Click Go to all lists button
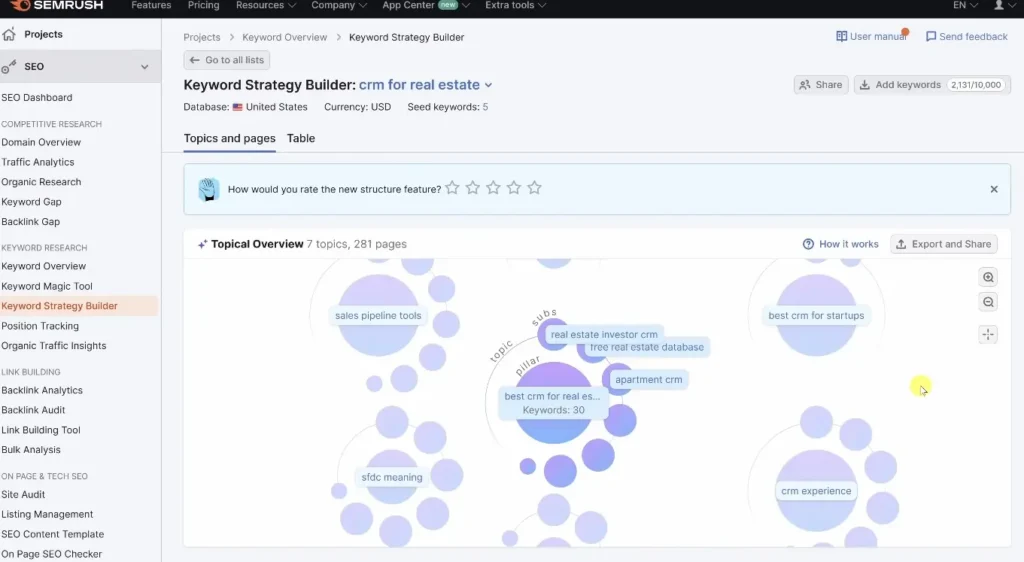Screen dimensions: 1024x562 [227, 60]
